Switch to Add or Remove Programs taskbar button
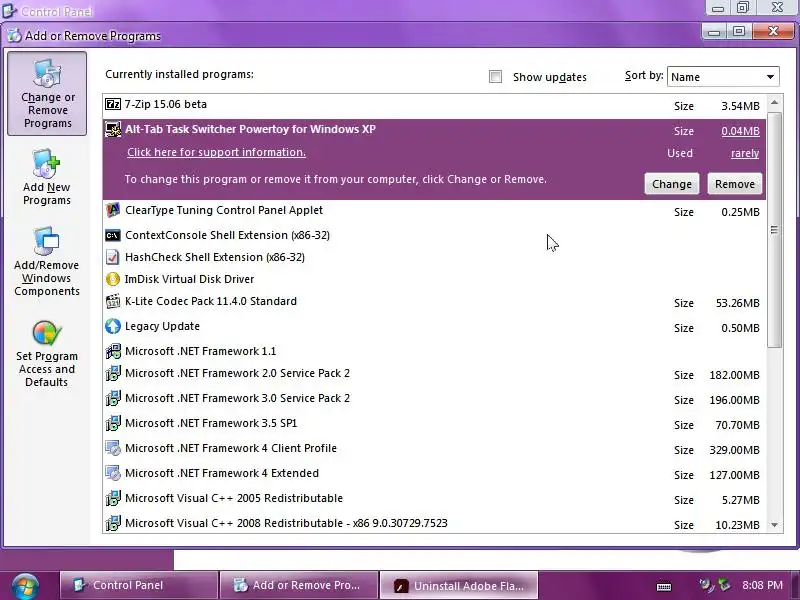The height and width of the screenshot is (600, 800). pyautogui.click(x=299, y=585)
